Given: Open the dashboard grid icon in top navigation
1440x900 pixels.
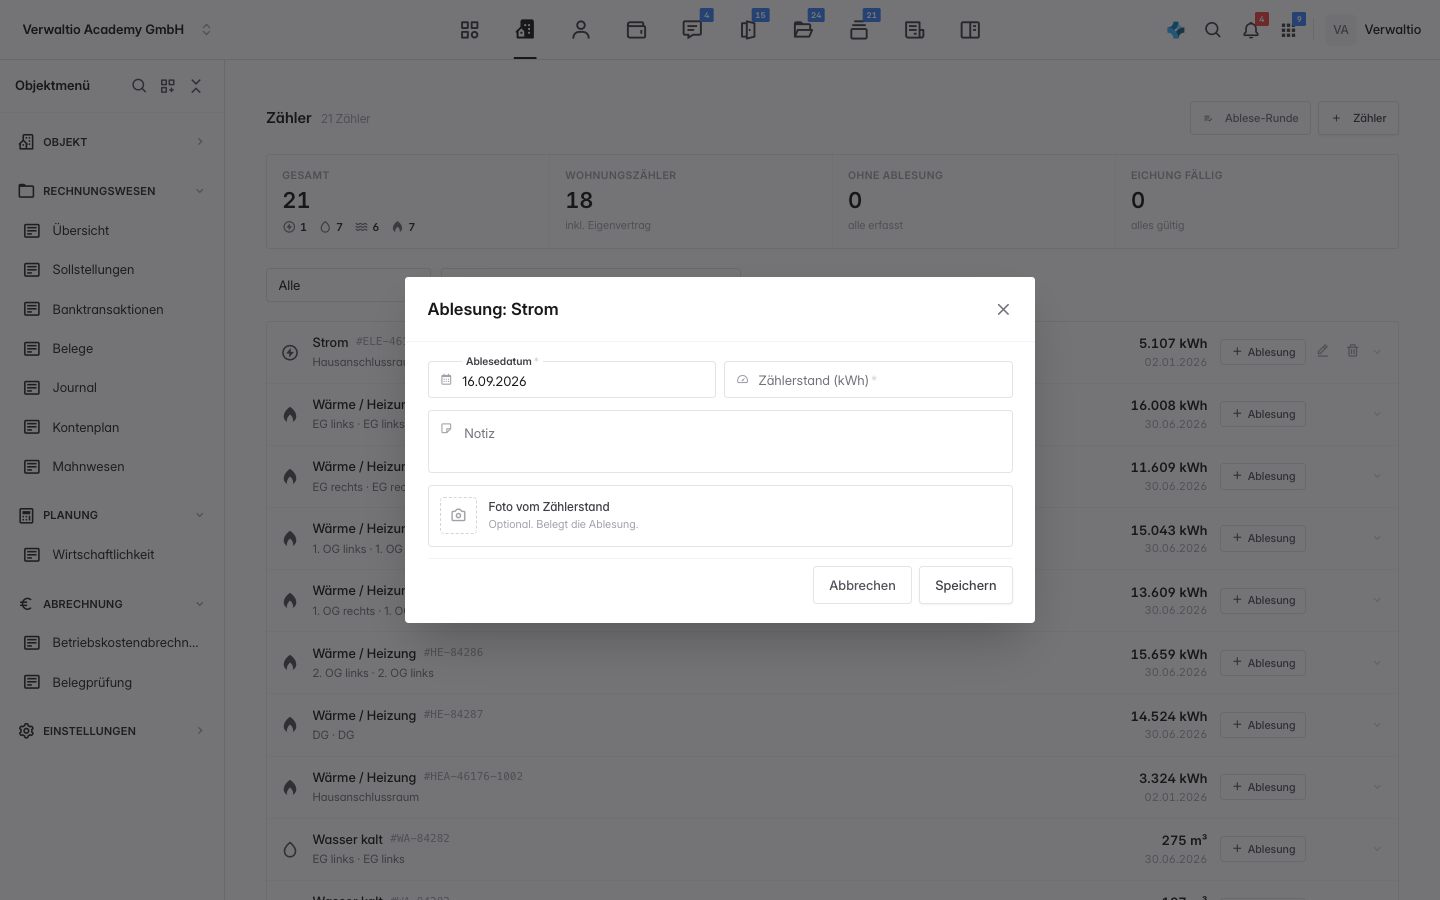Looking at the screenshot, I should pos(470,30).
